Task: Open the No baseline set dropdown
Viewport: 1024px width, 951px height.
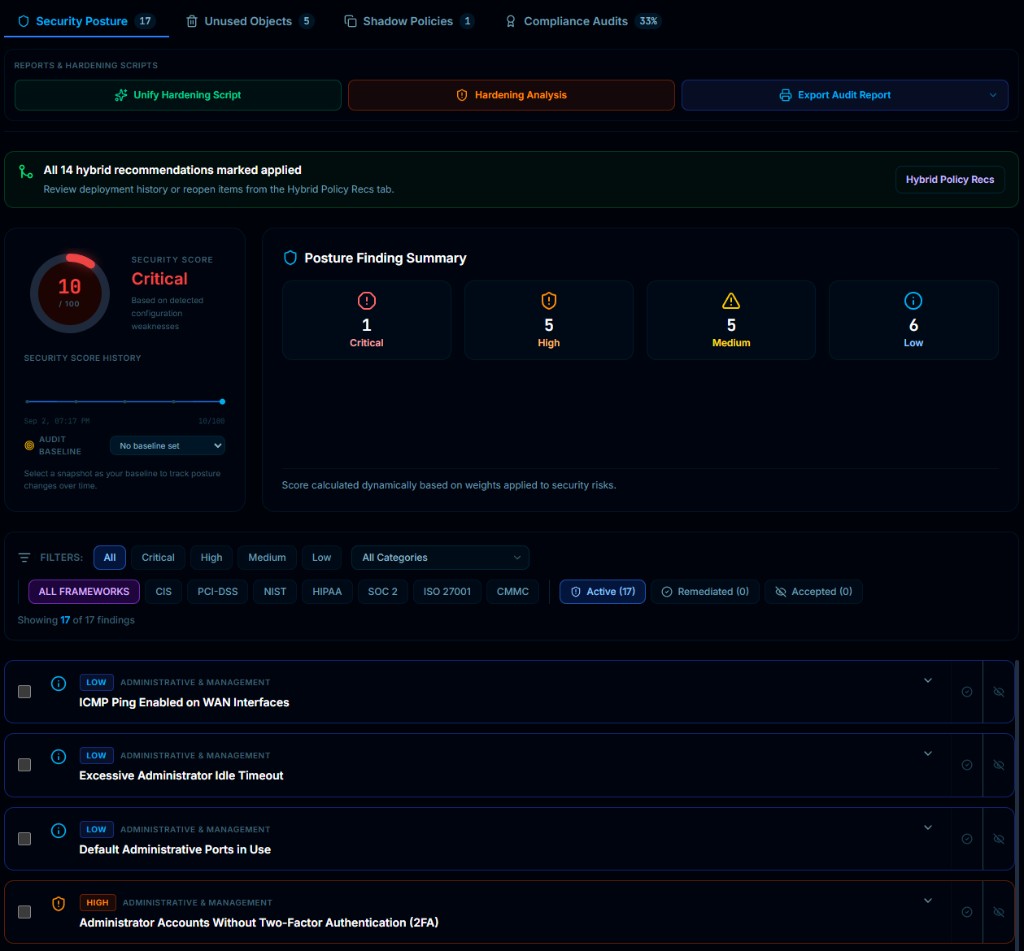Action: pyautogui.click(x=168, y=445)
